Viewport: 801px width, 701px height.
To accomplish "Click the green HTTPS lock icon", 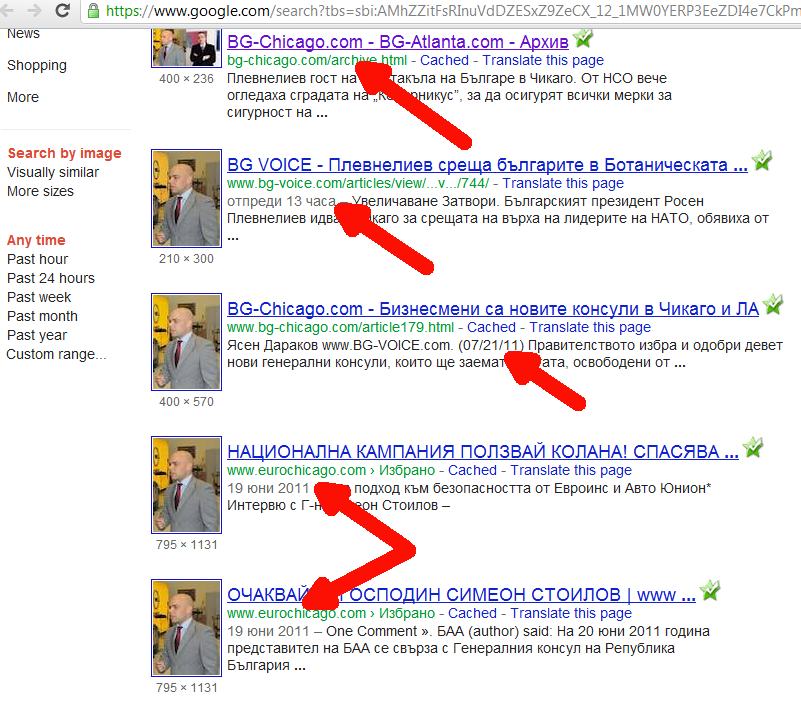I will [x=93, y=11].
